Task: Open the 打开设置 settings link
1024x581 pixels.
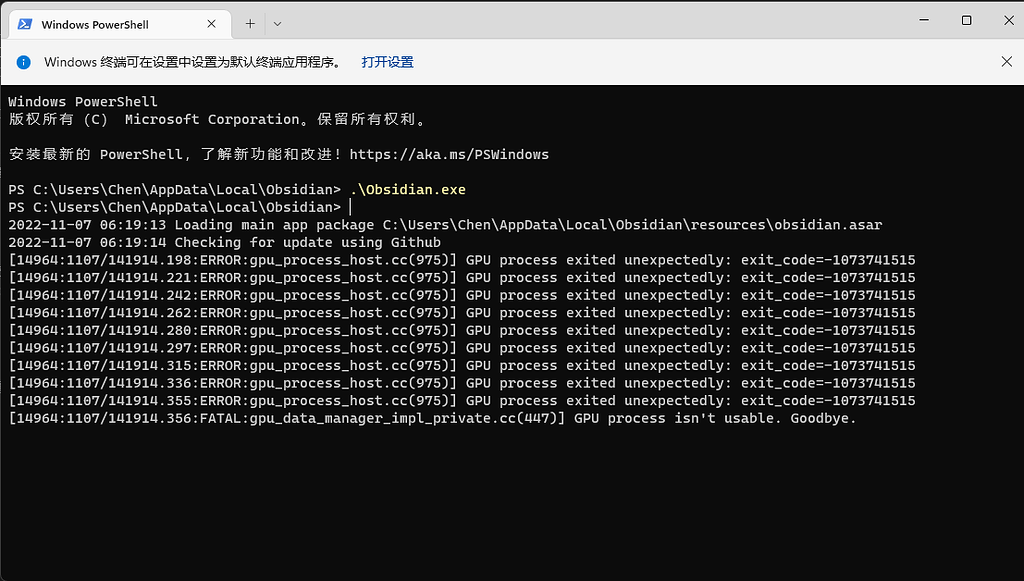Action: coord(387,62)
